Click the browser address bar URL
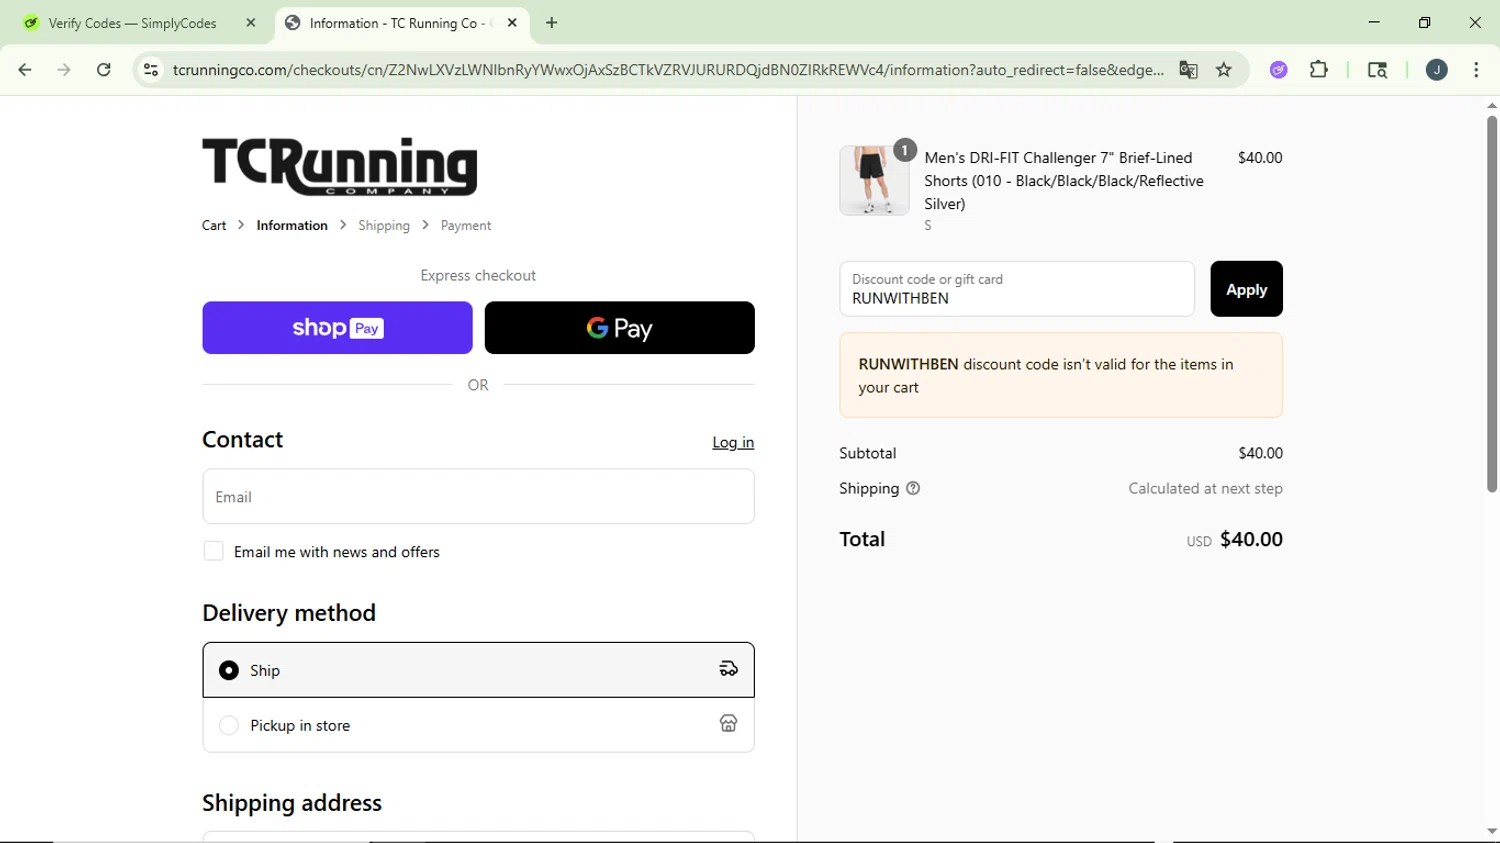 click(x=668, y=70)
